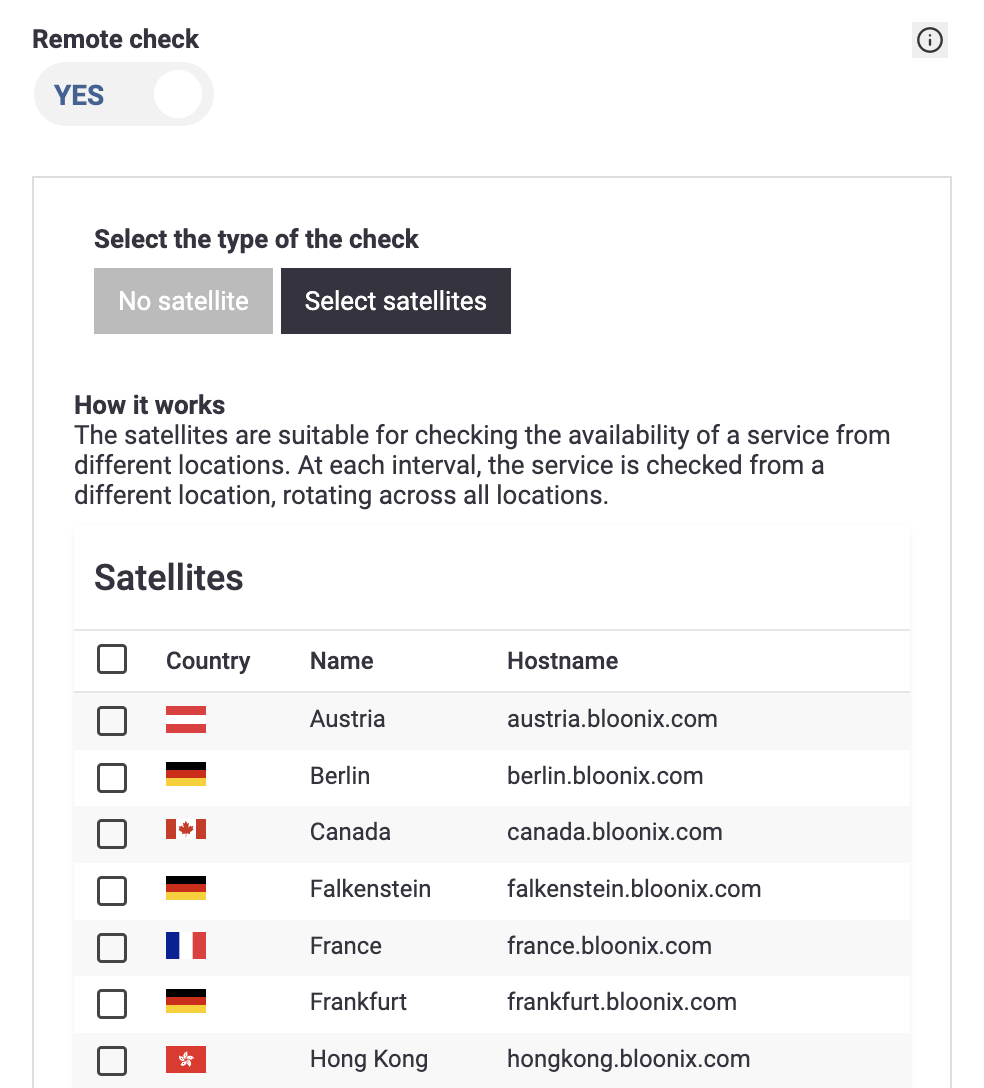Click the France flag icon

coord(186,946)
